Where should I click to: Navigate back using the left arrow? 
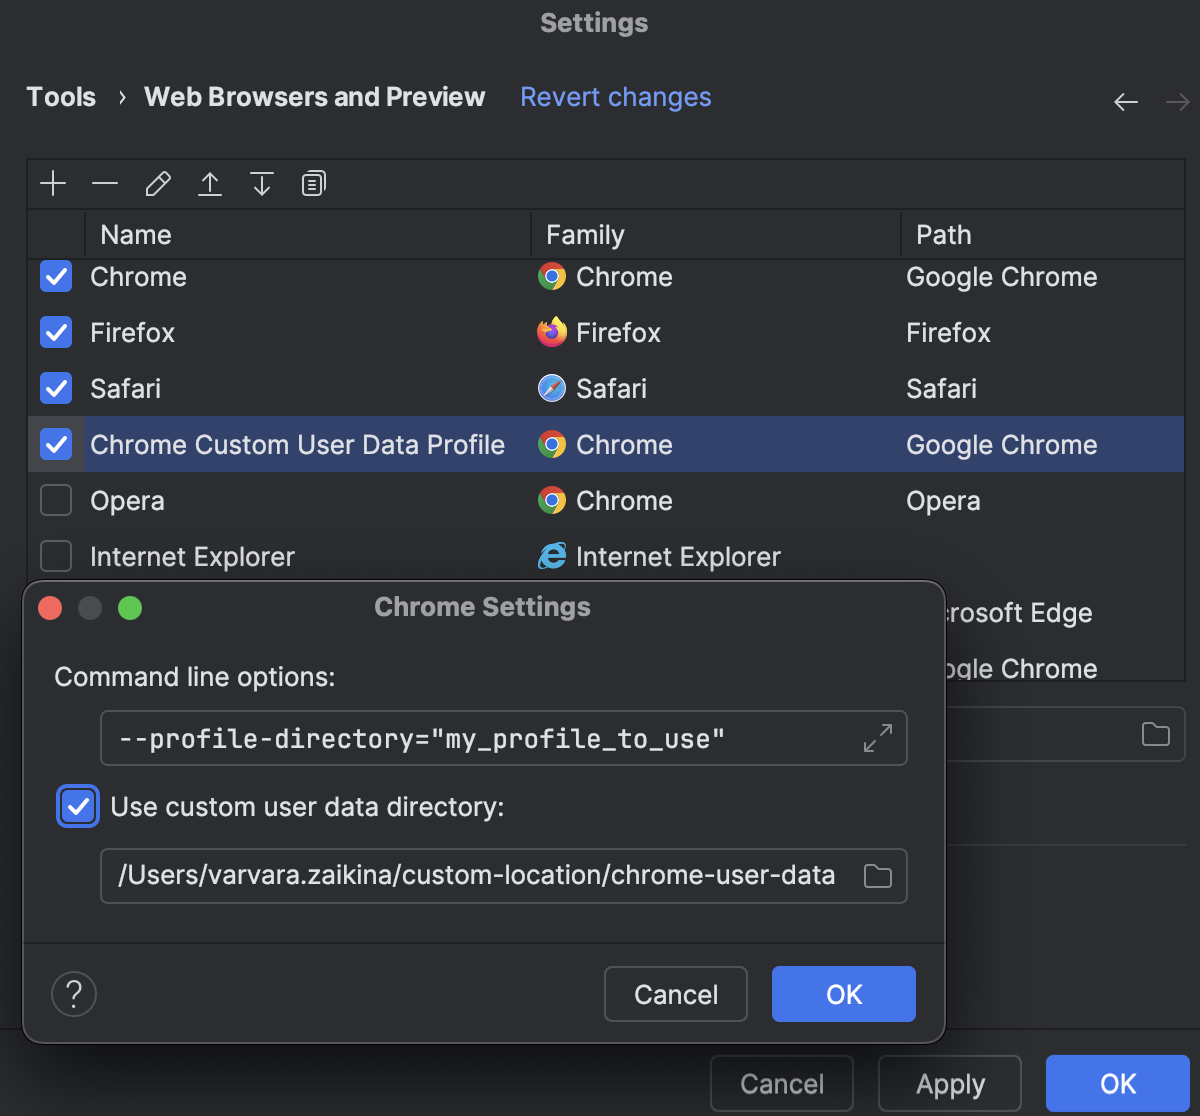click(1126, 101)
